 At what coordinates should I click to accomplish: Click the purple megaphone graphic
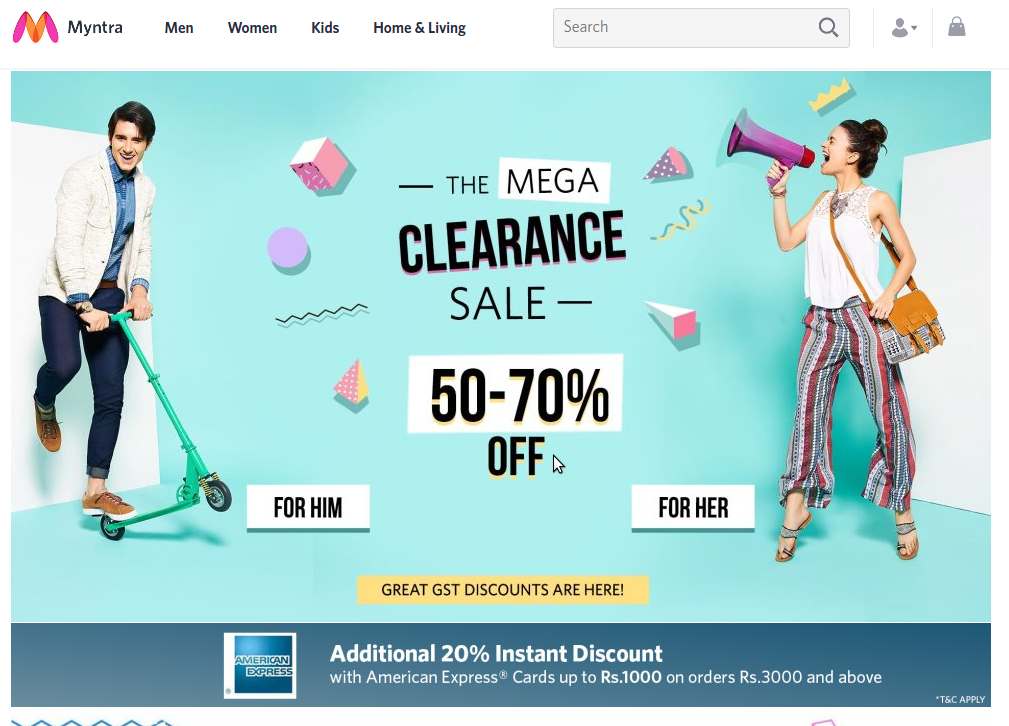[768, 149]
